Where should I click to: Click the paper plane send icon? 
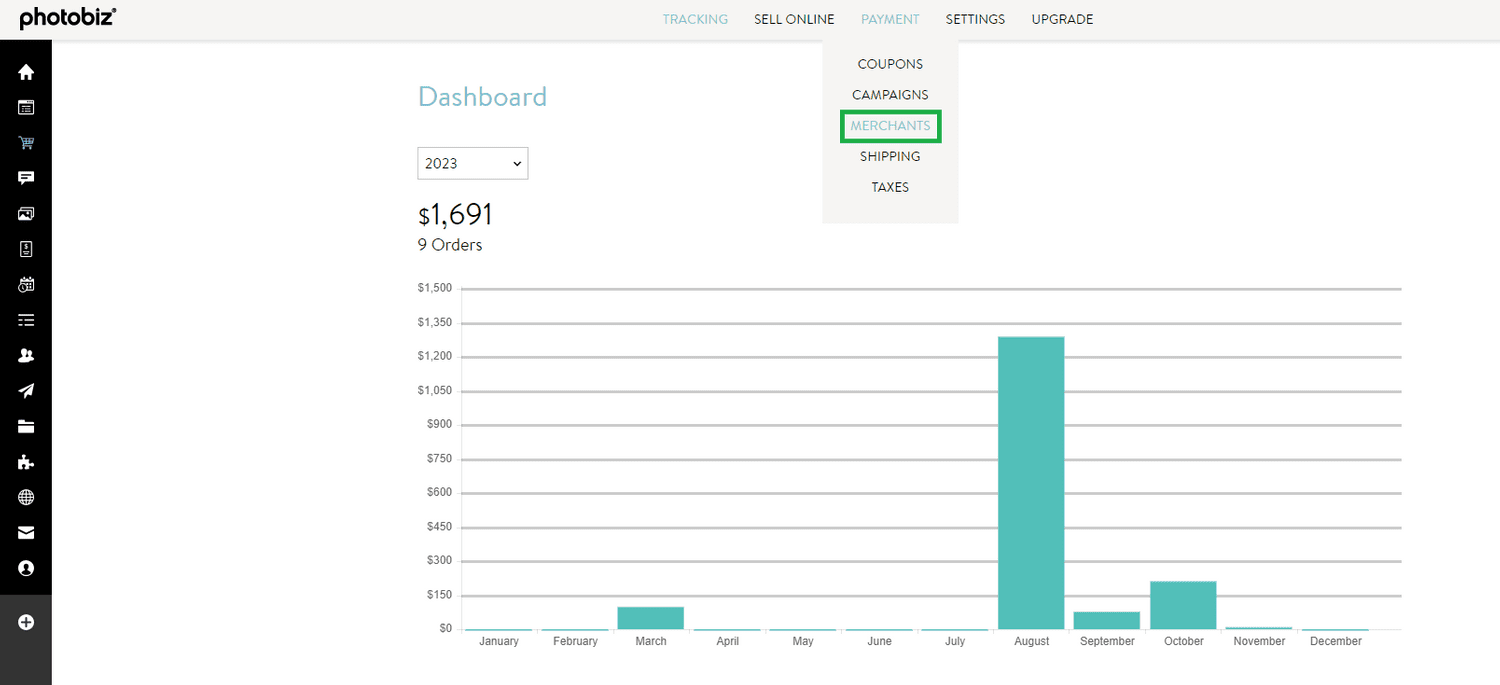tap(26, 391)
